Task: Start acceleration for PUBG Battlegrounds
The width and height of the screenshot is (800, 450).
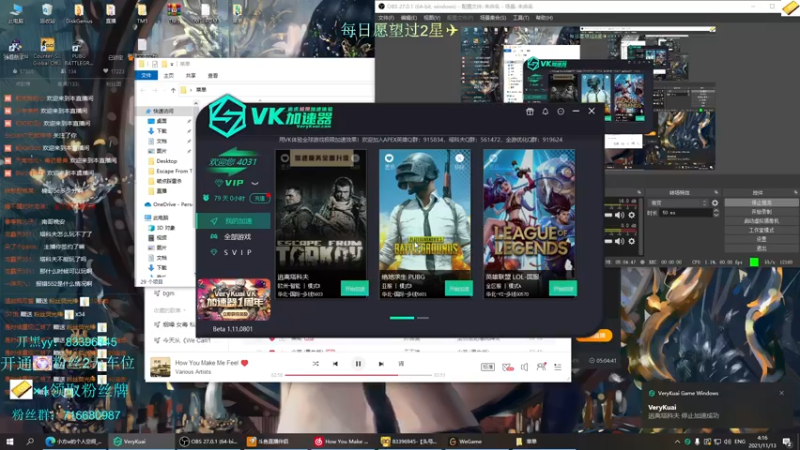Action: pyautogui.click(x=459, y=289)
